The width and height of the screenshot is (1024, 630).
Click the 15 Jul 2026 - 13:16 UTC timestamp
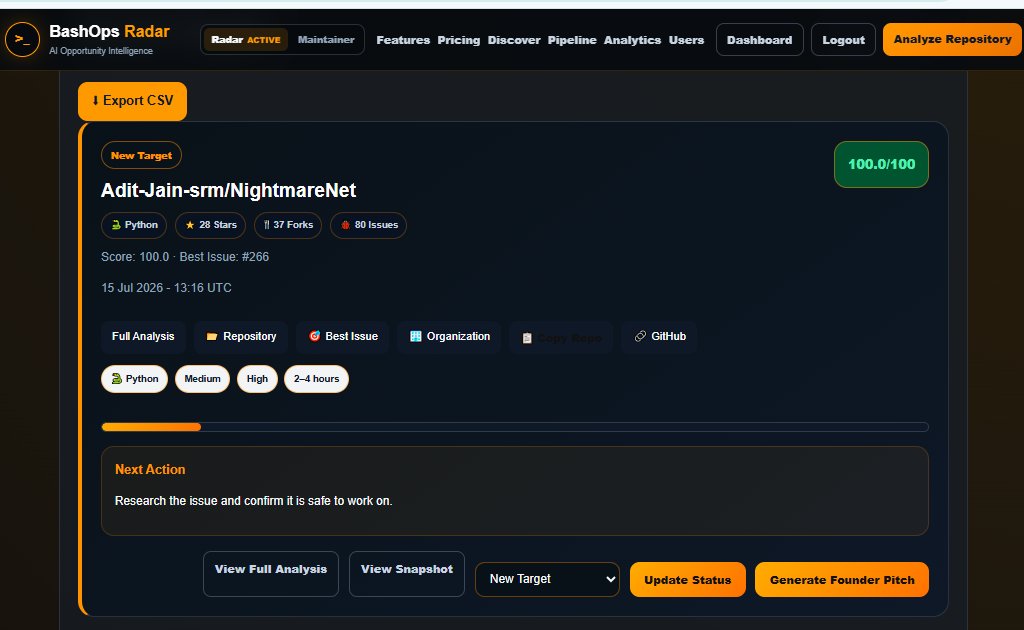pyautogui.click(x=166, y=288)
